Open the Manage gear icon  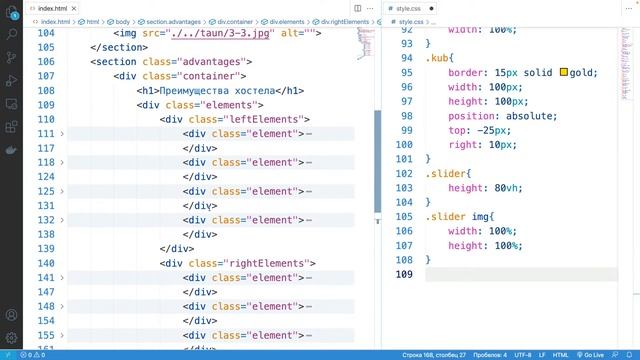11,338
